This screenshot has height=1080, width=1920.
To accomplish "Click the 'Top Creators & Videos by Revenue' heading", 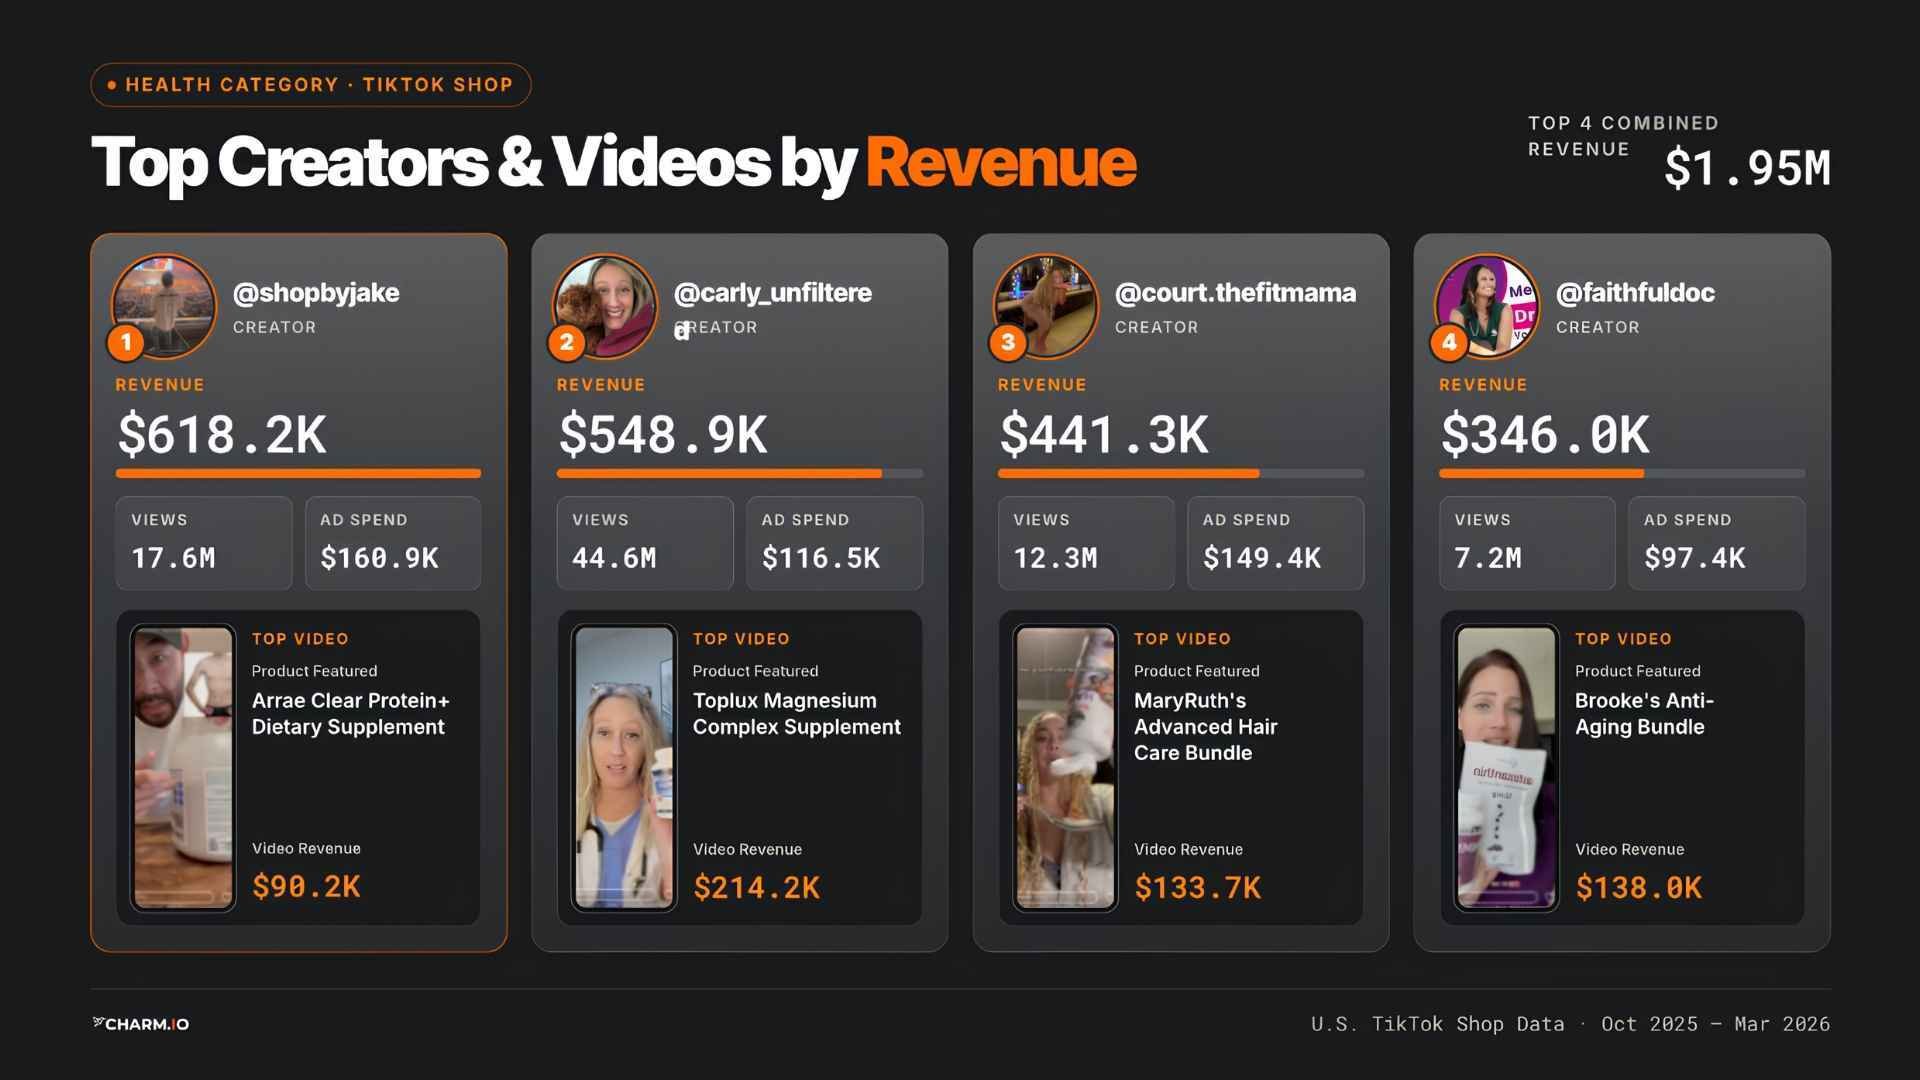I will point(613,163).
